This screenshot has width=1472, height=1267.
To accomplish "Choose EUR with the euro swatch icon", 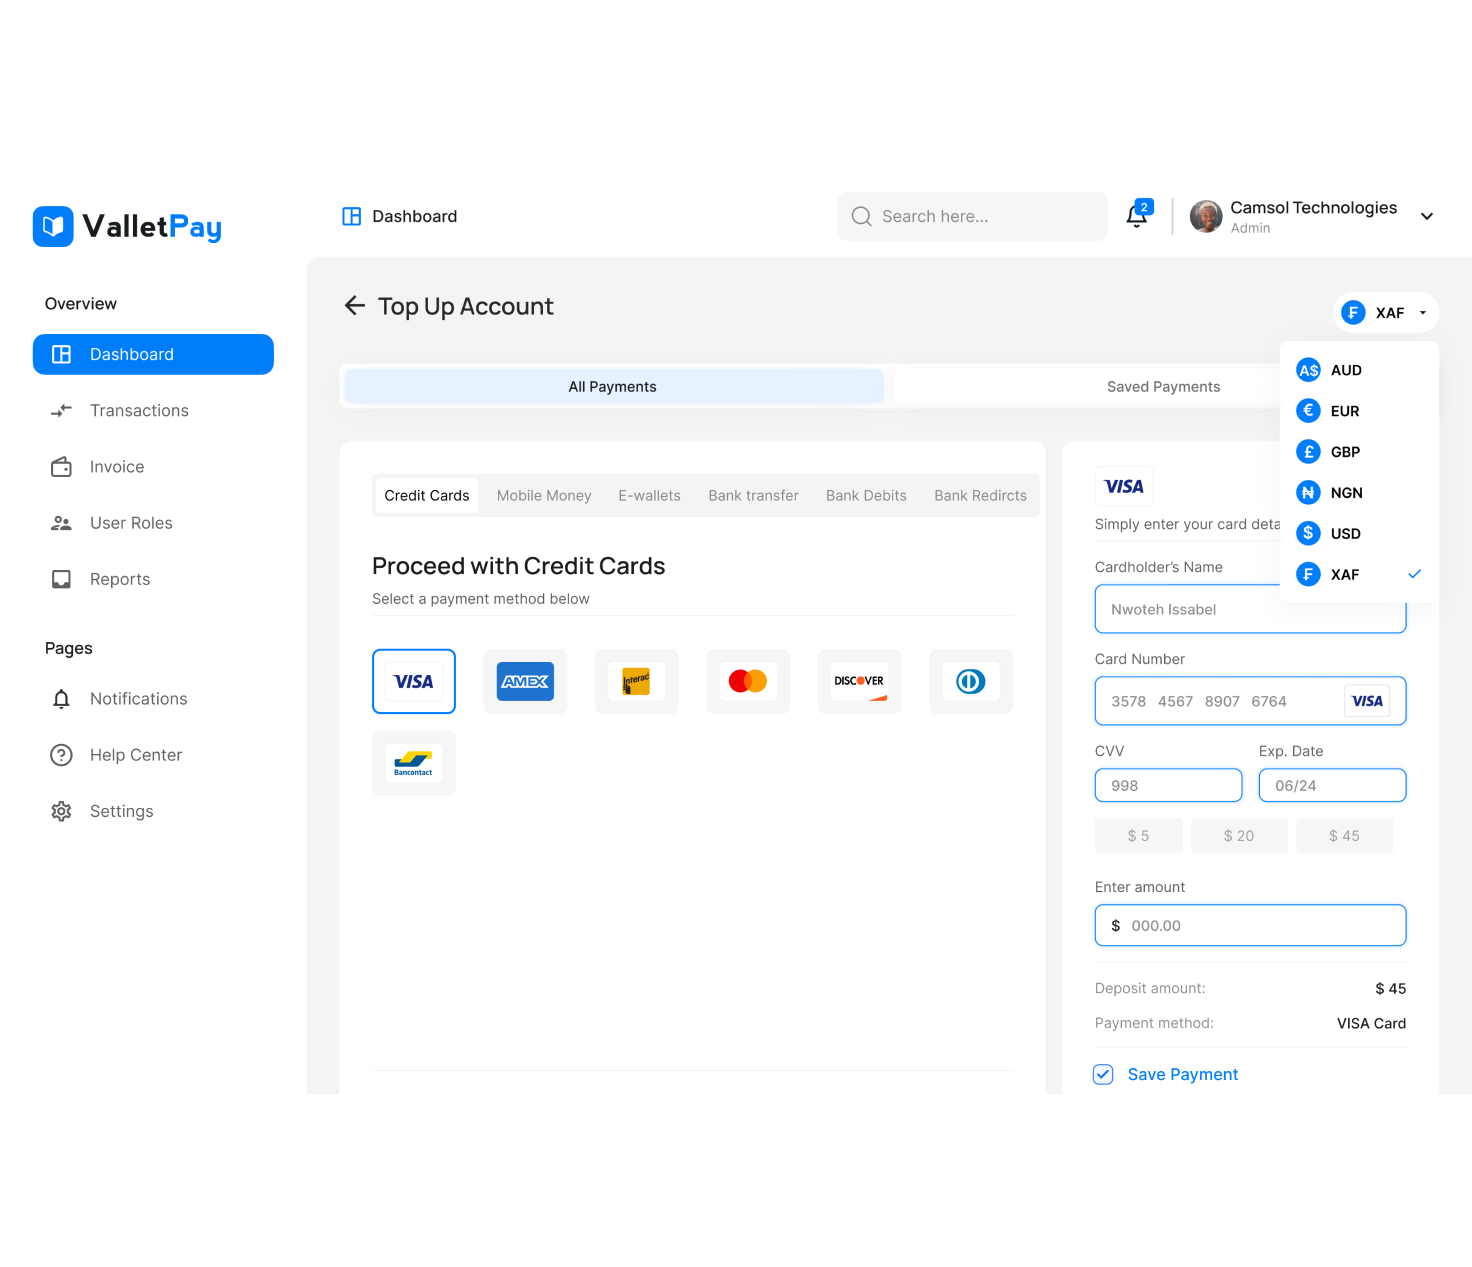I will pyautogui.click(x=1308, y=410).
